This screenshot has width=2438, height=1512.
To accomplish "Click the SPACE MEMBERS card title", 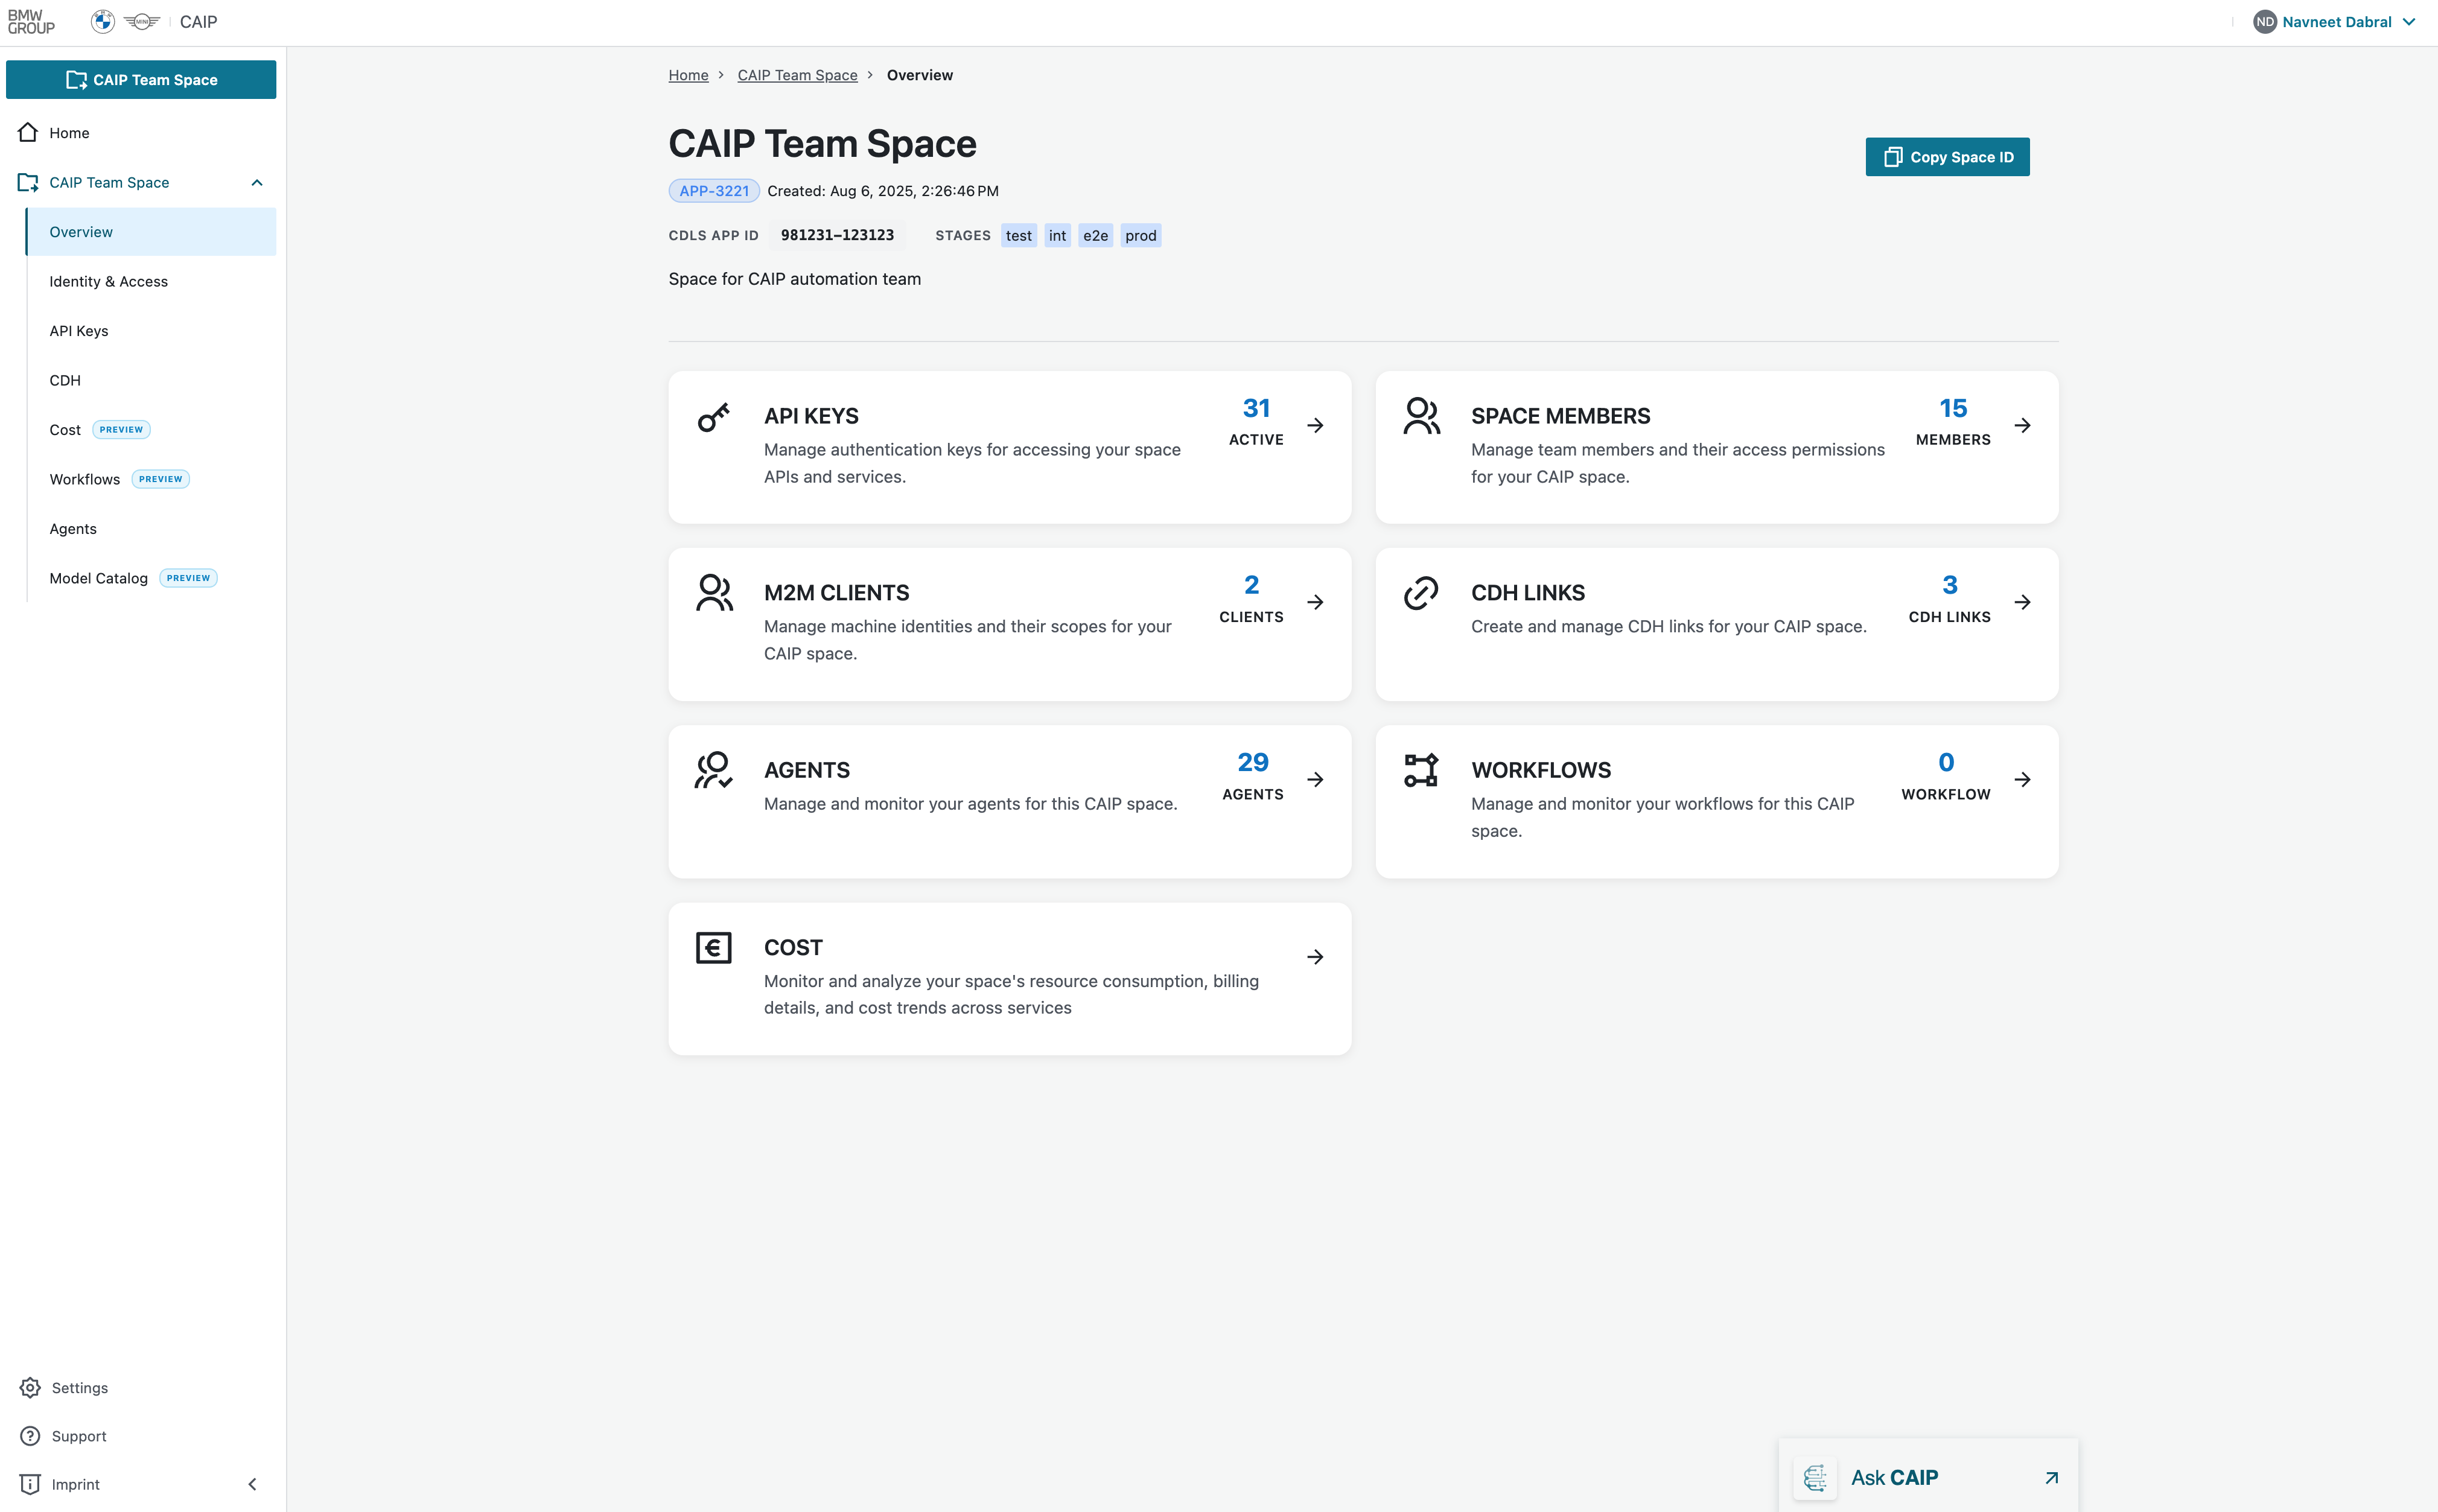I will tap(1560, 416).
